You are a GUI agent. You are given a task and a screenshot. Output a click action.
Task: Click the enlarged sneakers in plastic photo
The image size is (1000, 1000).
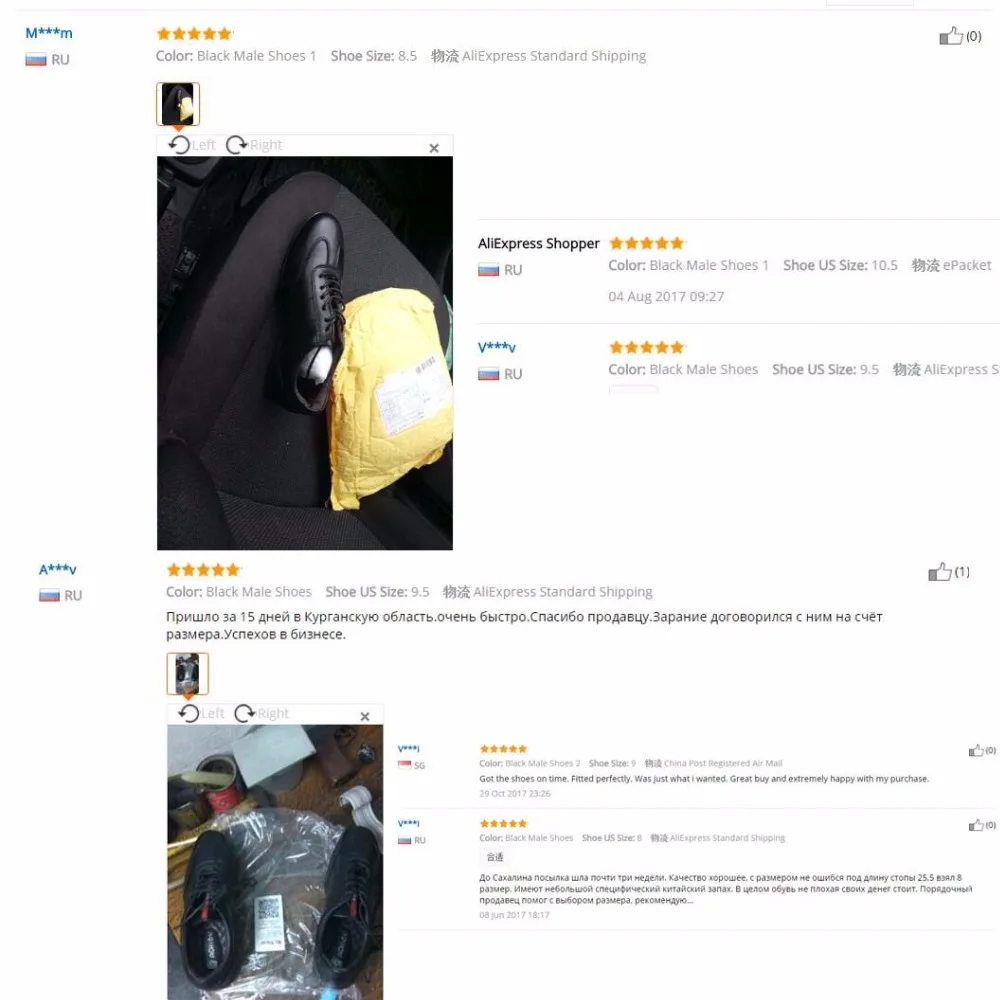click(275, 862)
